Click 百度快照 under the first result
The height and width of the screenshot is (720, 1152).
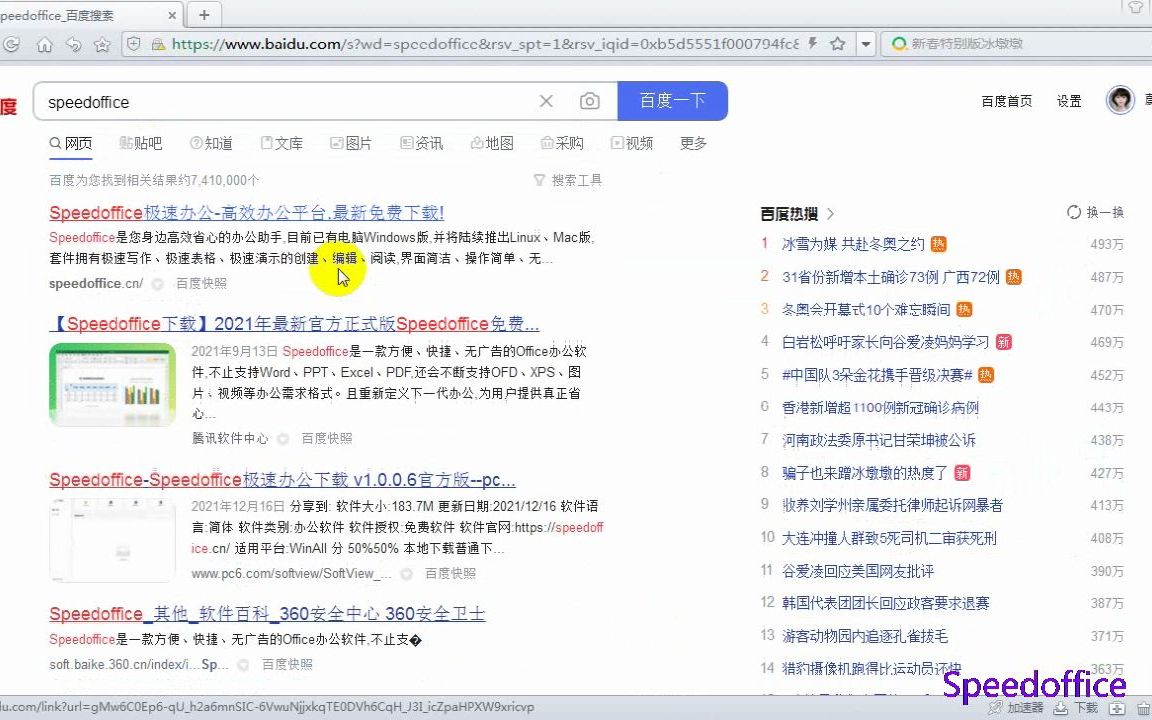coord(201,284)
